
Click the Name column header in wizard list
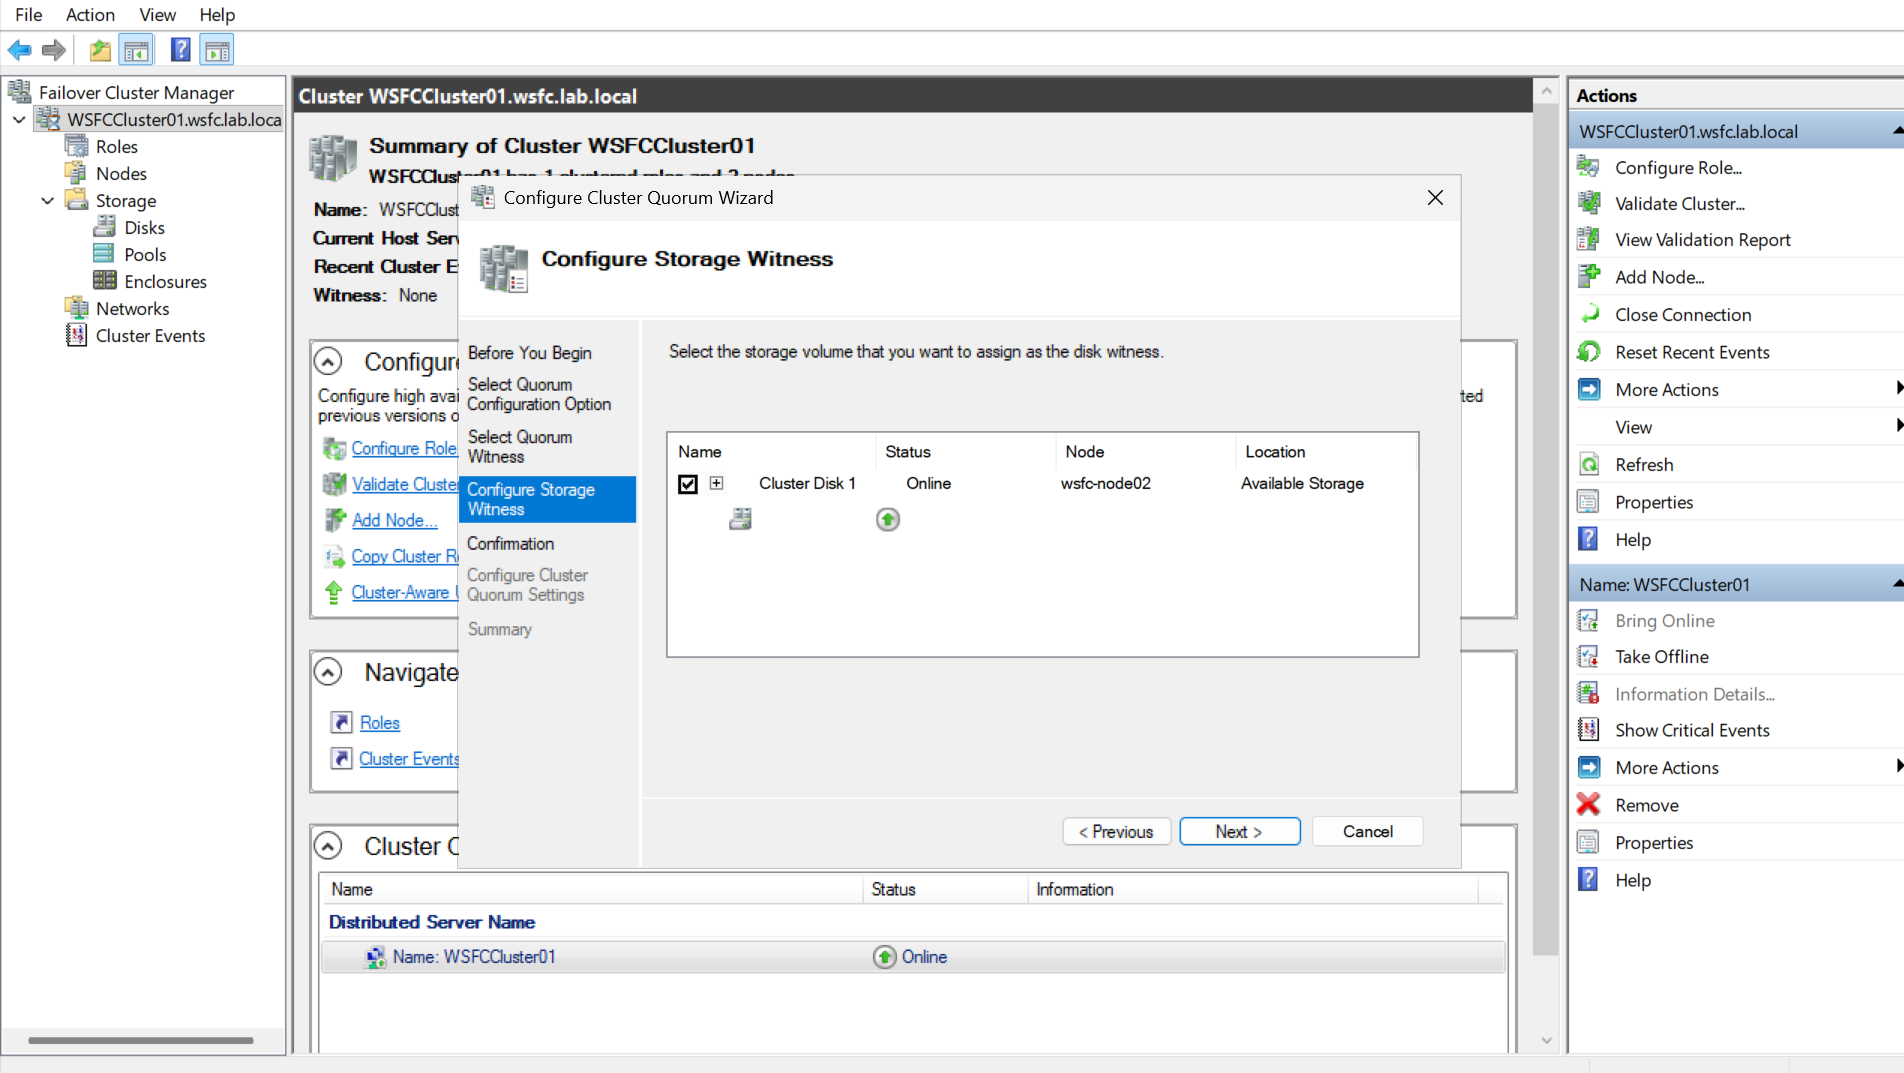pos(771,452)
